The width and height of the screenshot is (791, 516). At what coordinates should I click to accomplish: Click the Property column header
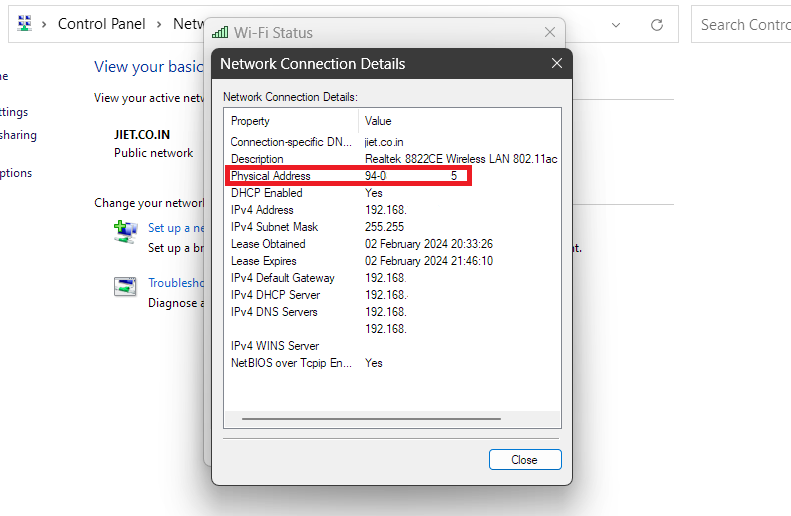tap(251, 121)
